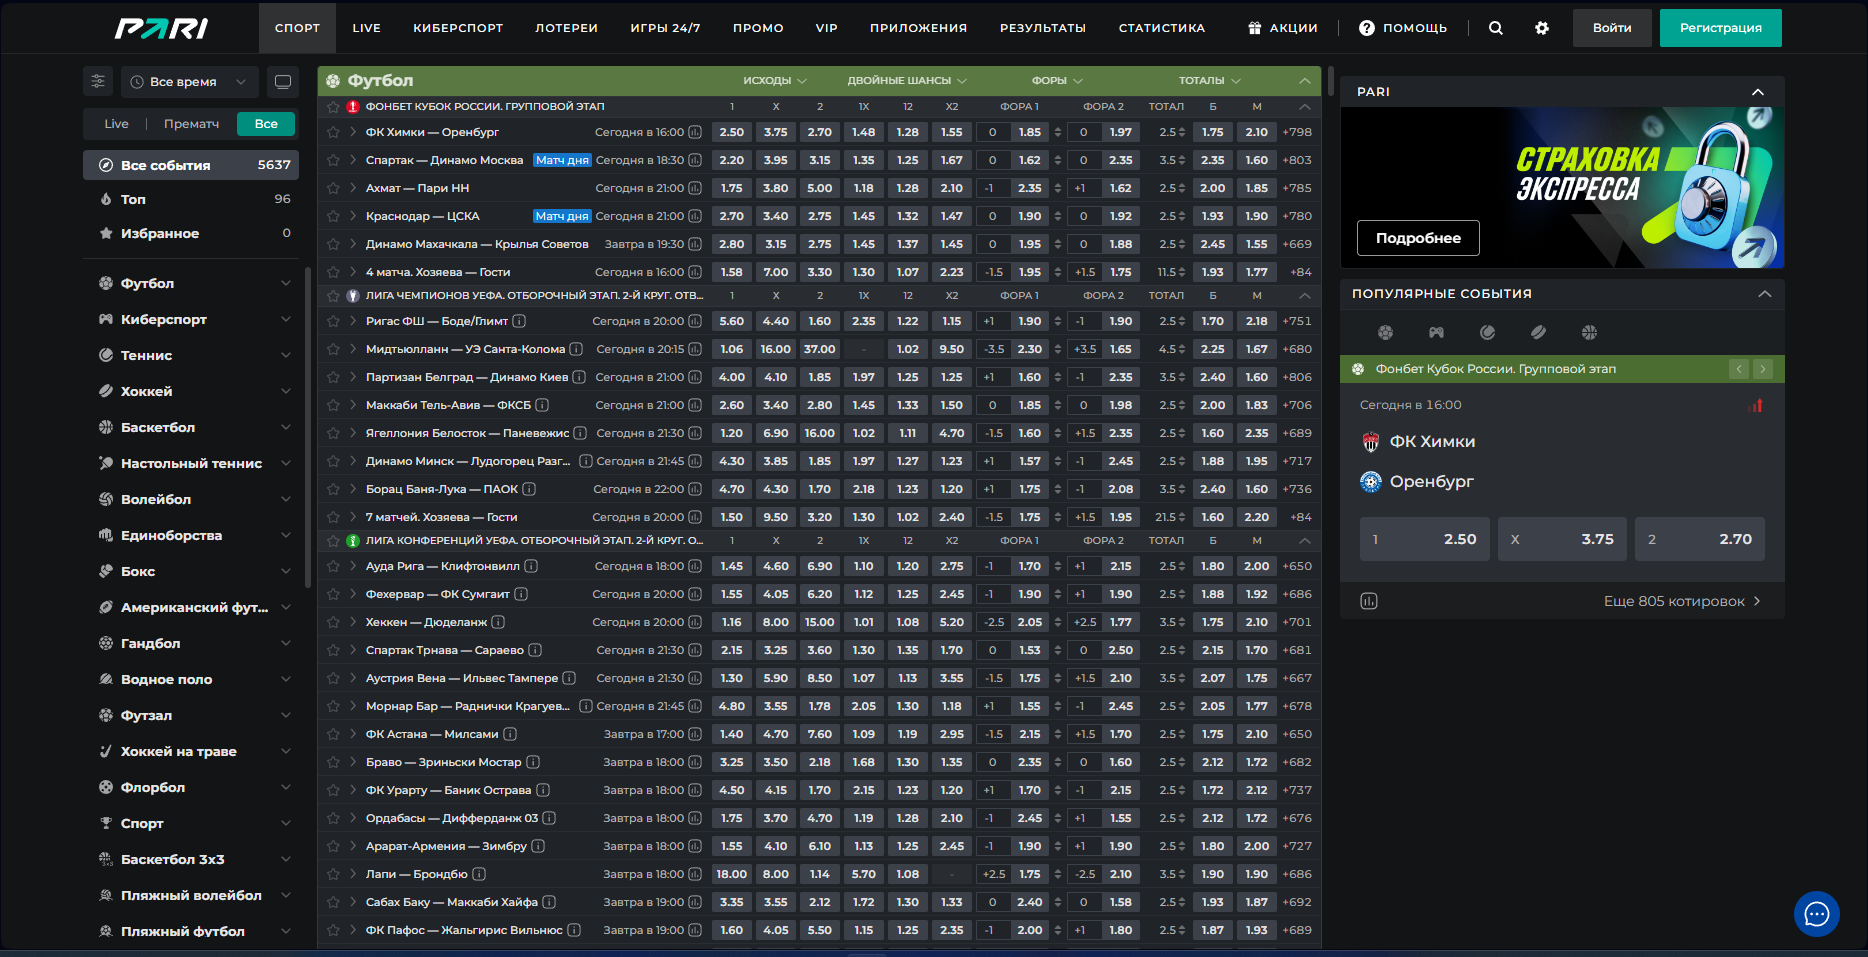Favorite the Ахмат — Пари НН match

(333, 188)
